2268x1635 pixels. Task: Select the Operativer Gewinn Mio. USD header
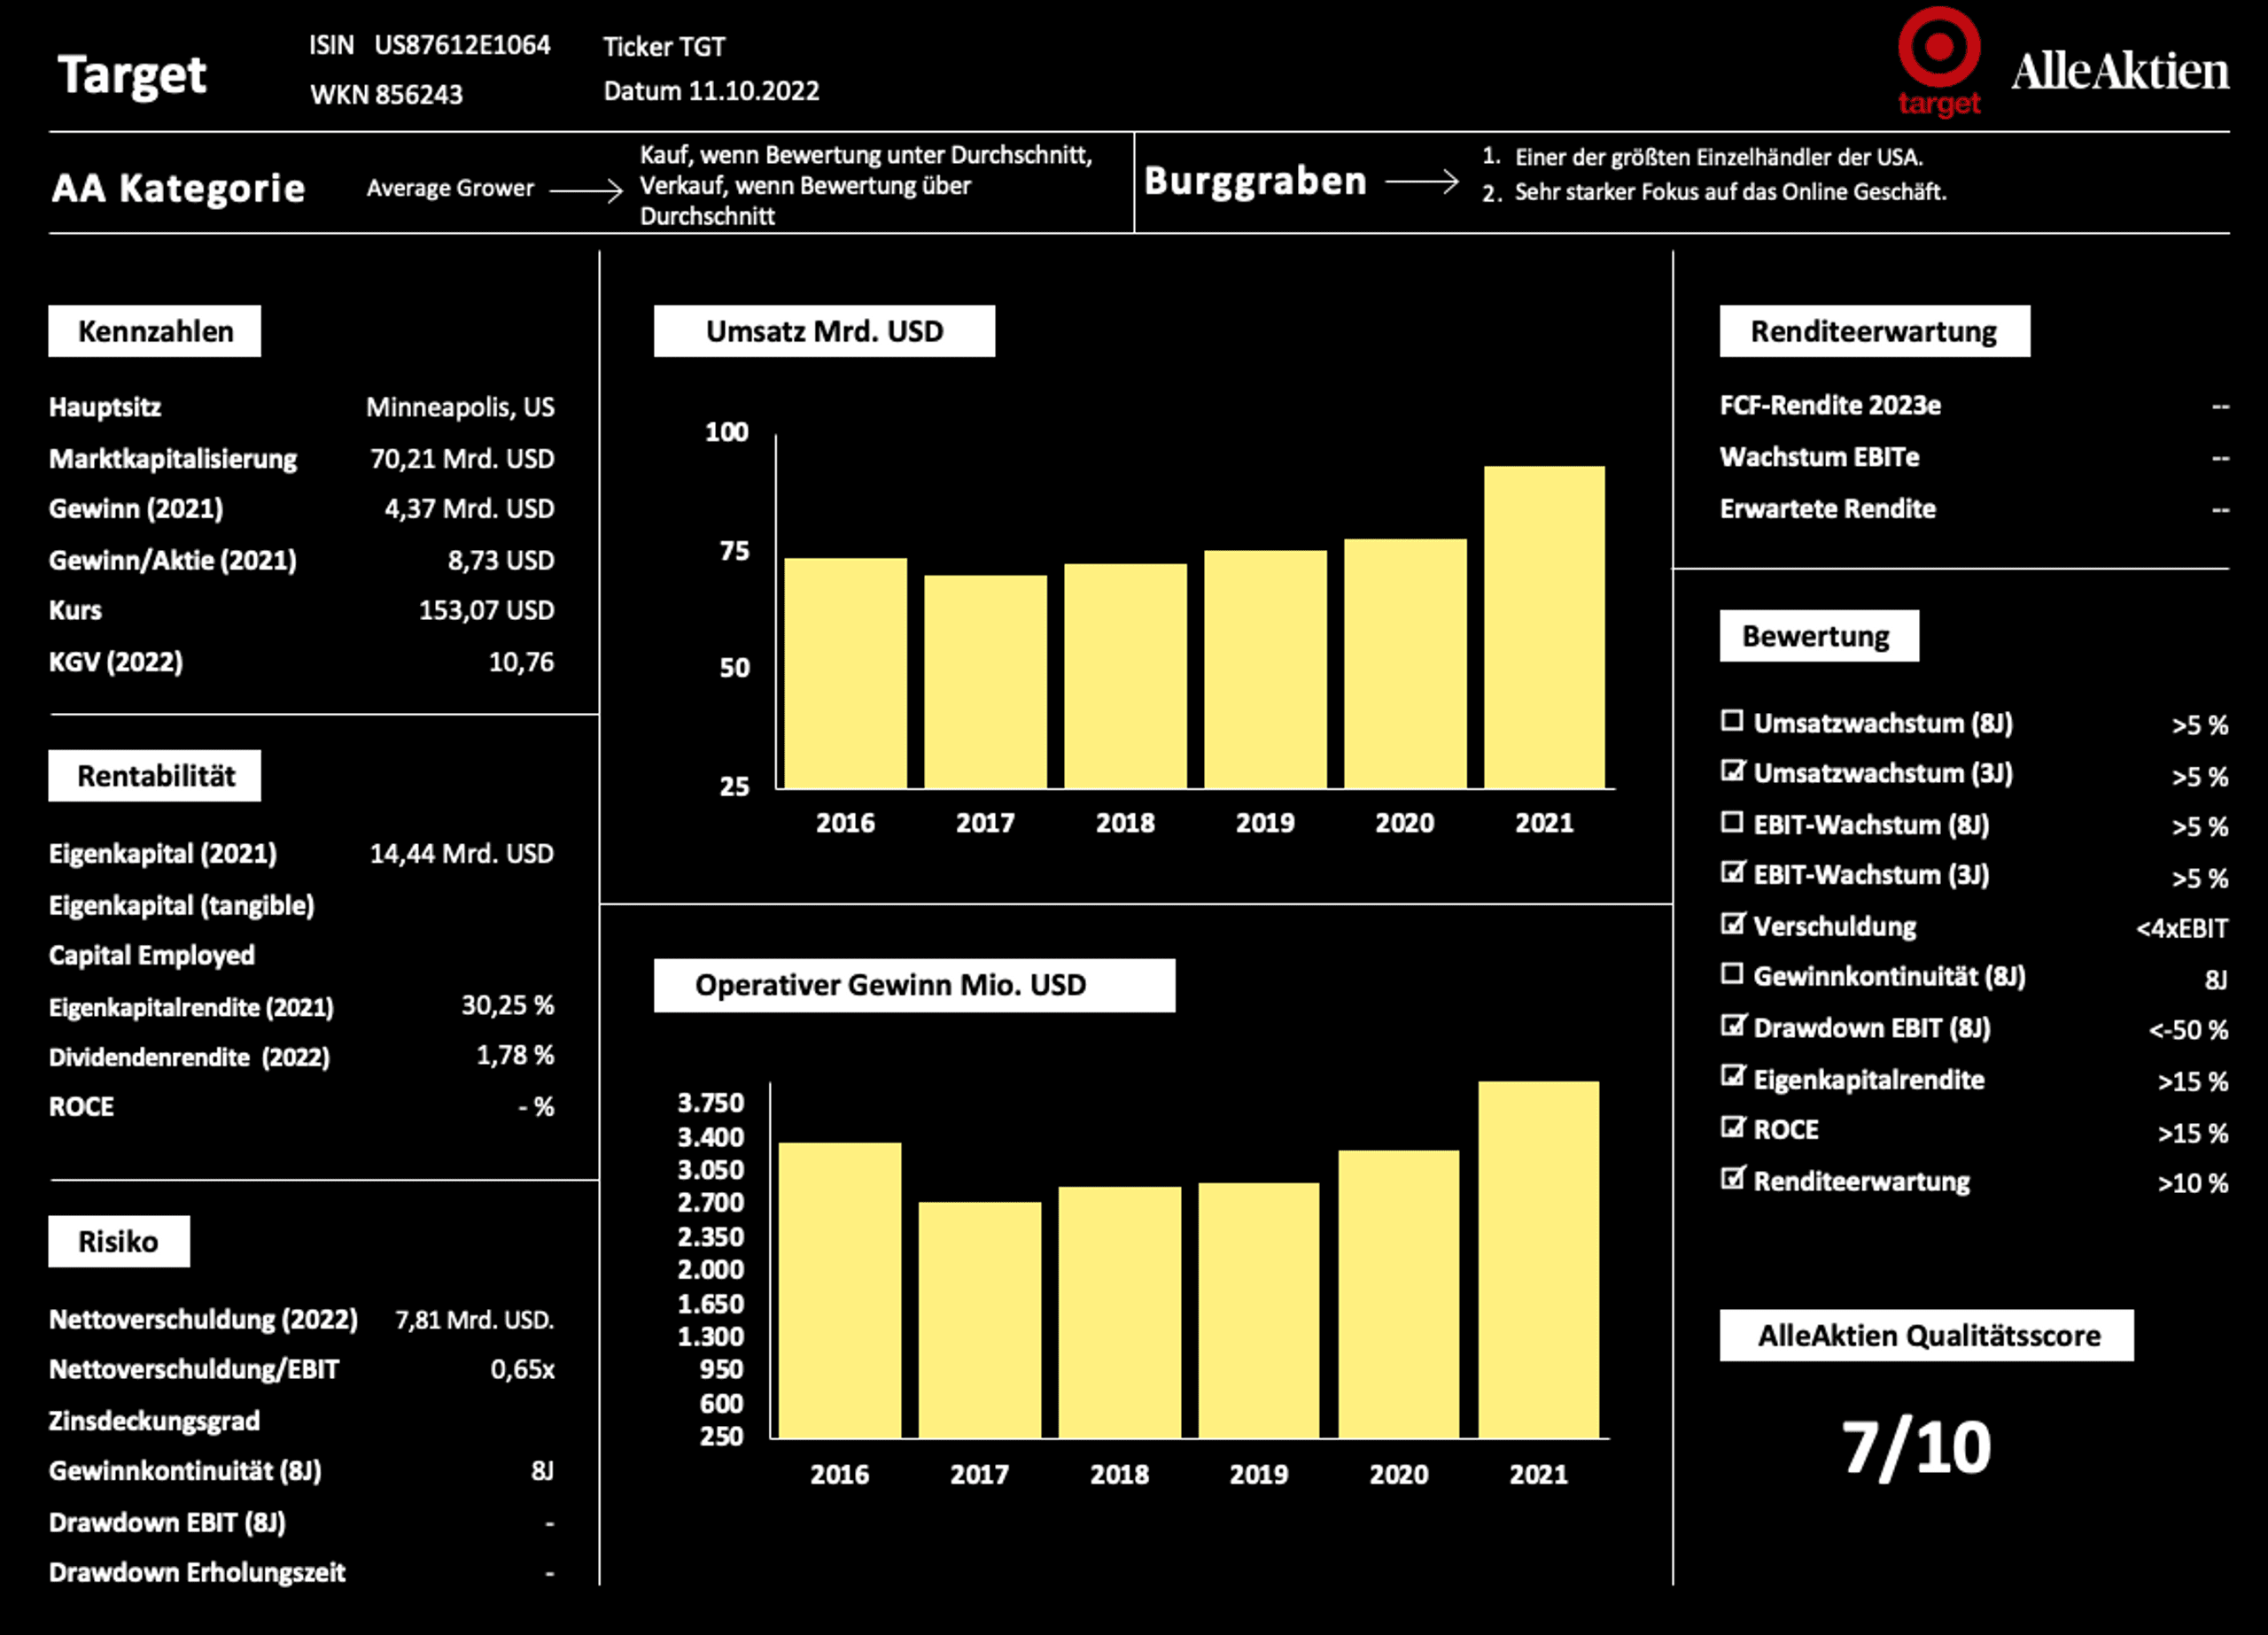(914, 985)
